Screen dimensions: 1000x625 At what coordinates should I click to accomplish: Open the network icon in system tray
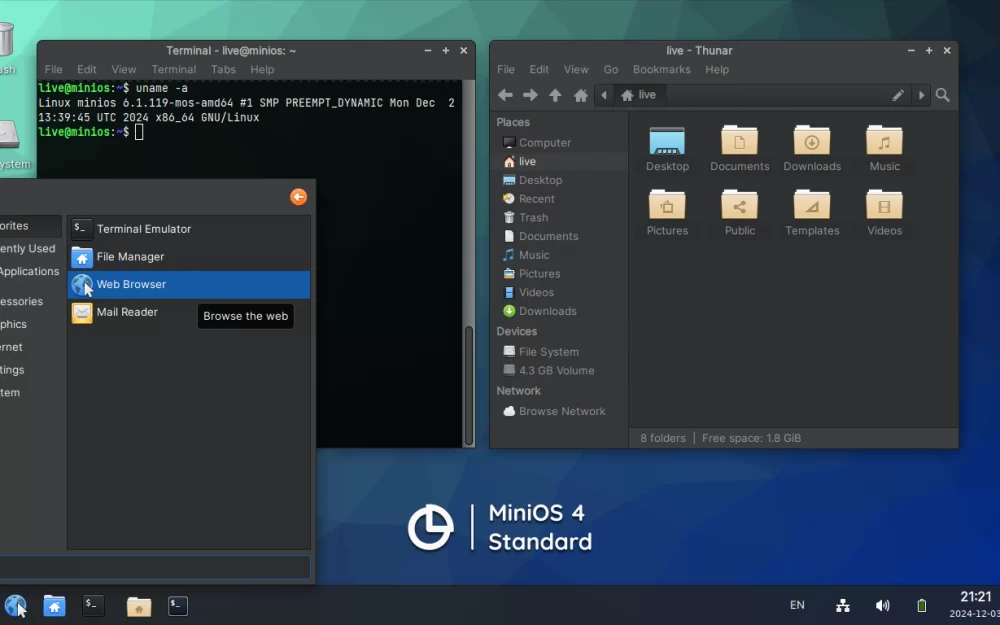point(842,605)
